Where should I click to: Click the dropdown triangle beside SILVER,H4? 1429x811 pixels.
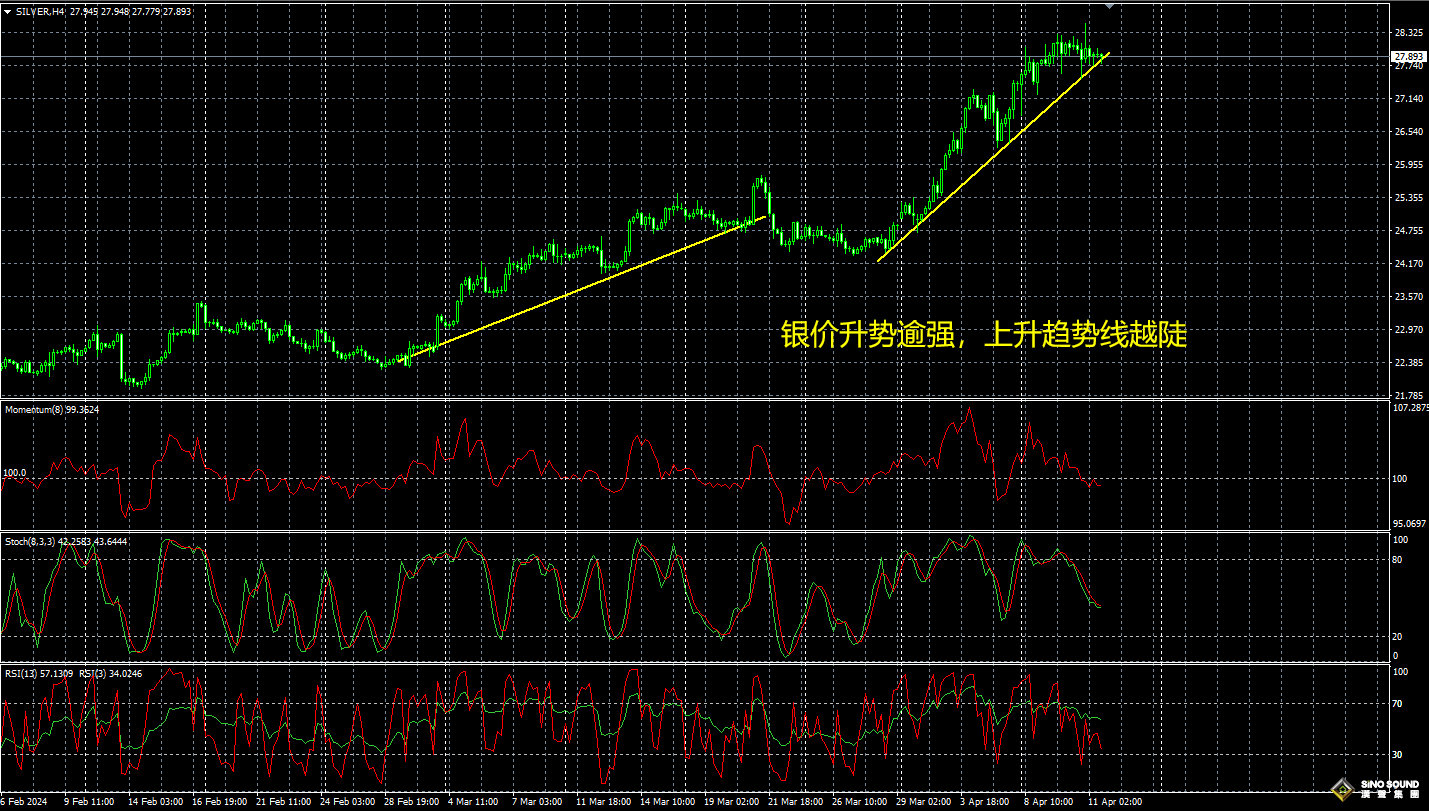tap(8, 12)
